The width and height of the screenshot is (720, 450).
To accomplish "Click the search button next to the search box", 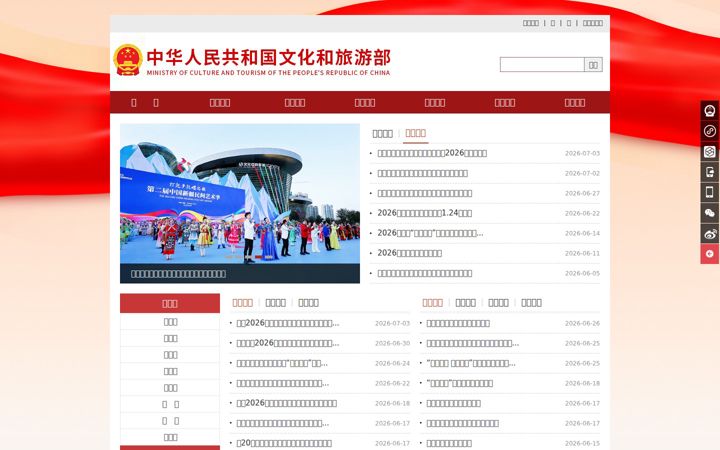I will pyautogui.click(x=593, y=65).
